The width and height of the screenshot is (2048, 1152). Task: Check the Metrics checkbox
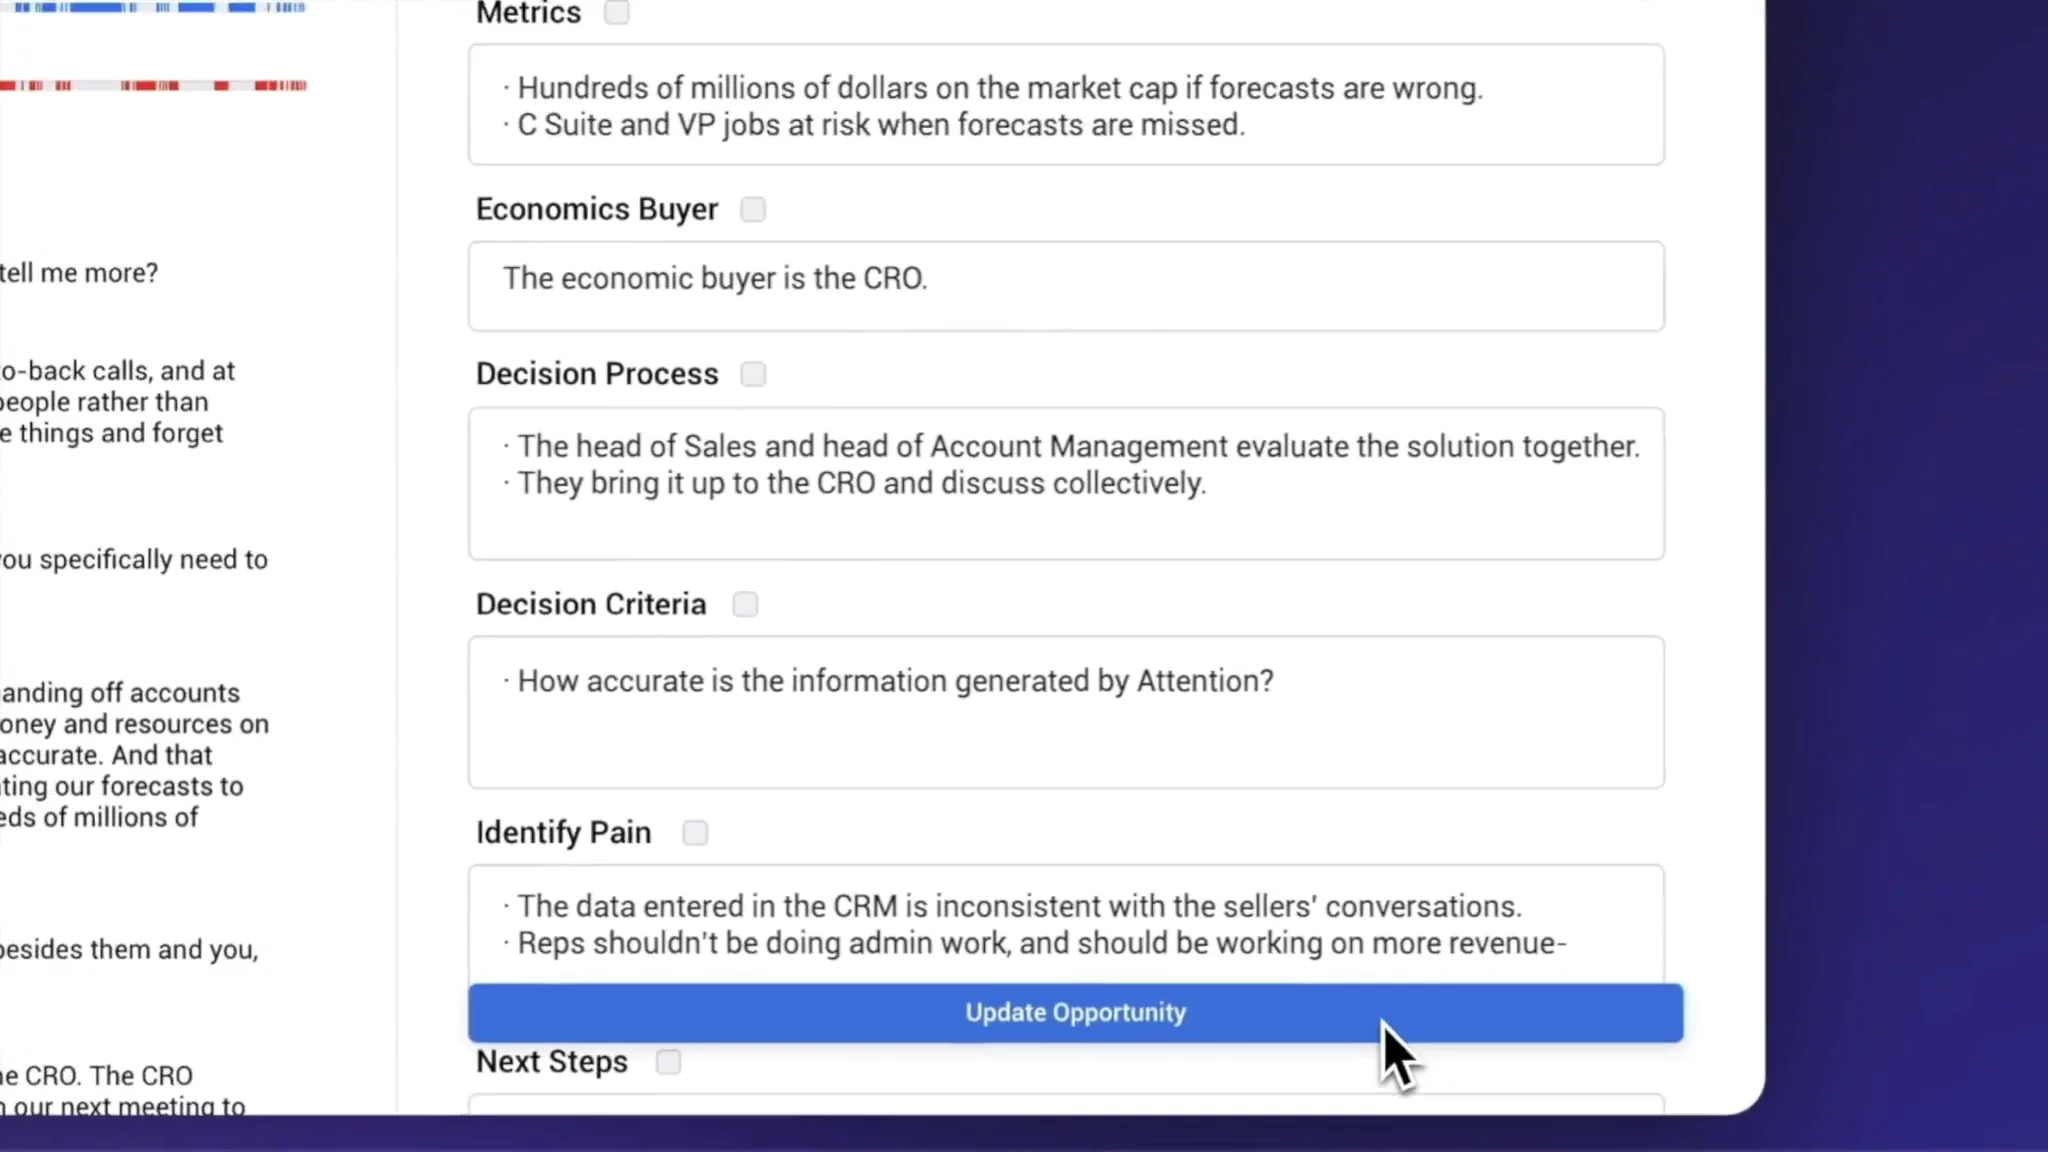point(617,13)
